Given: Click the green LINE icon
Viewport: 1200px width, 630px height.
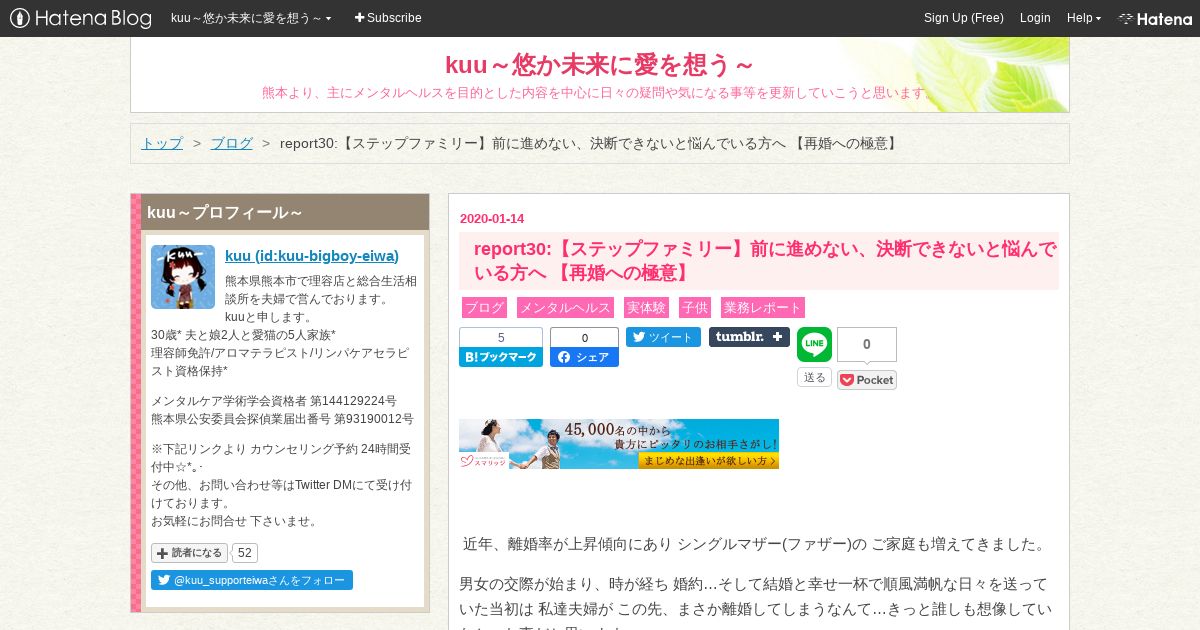Looking at the screenshot, I should (x=814, y=345).
